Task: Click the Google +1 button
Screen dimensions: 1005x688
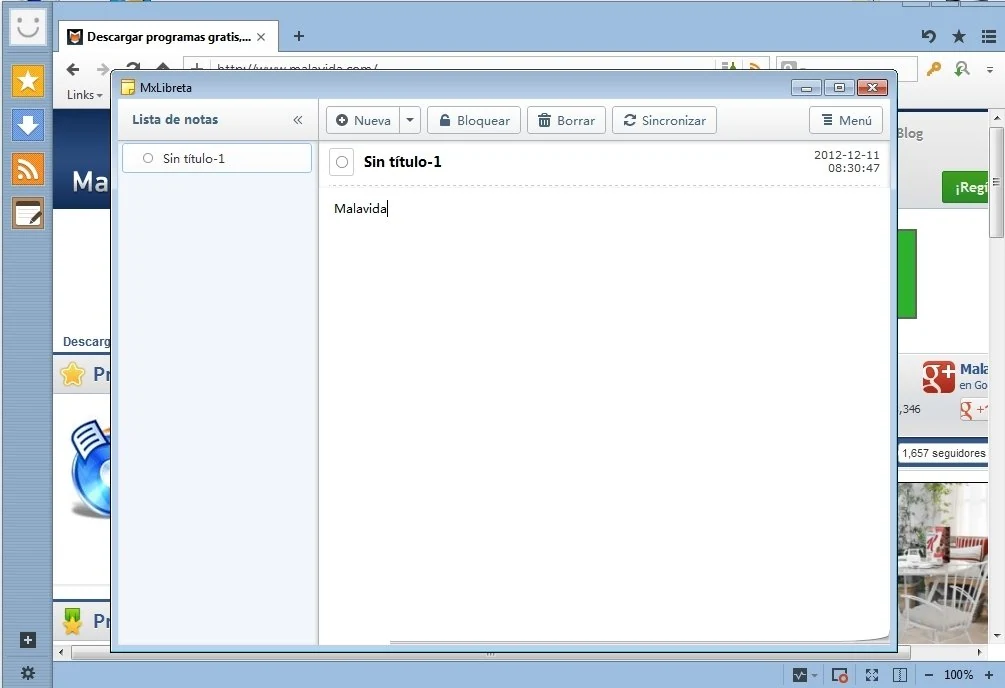Action: coord(974,409)
